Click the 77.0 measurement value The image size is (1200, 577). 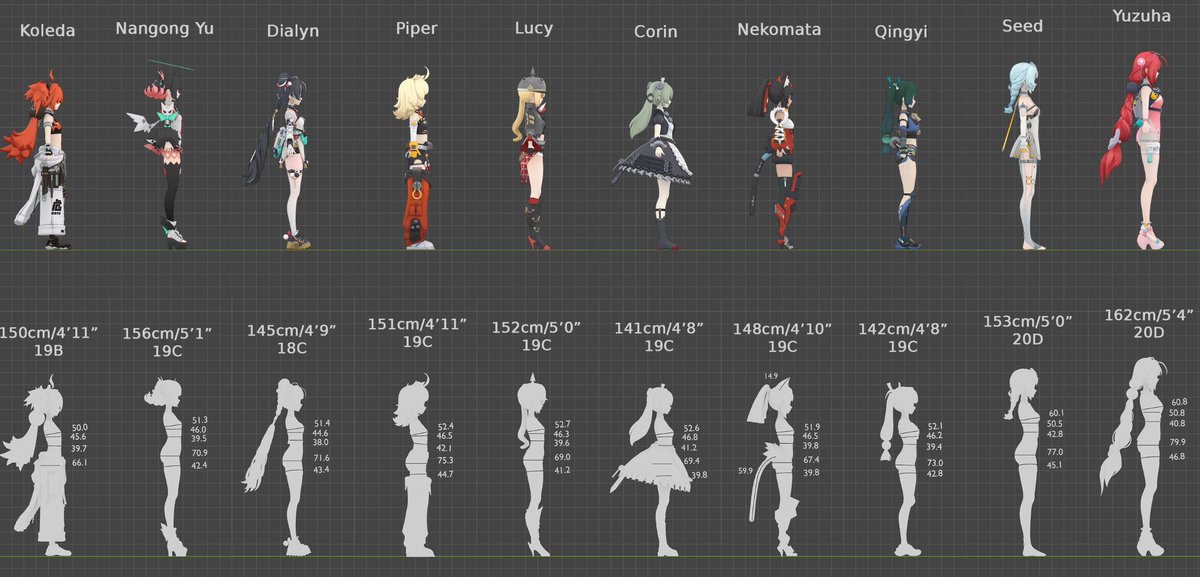point(1056,452)
